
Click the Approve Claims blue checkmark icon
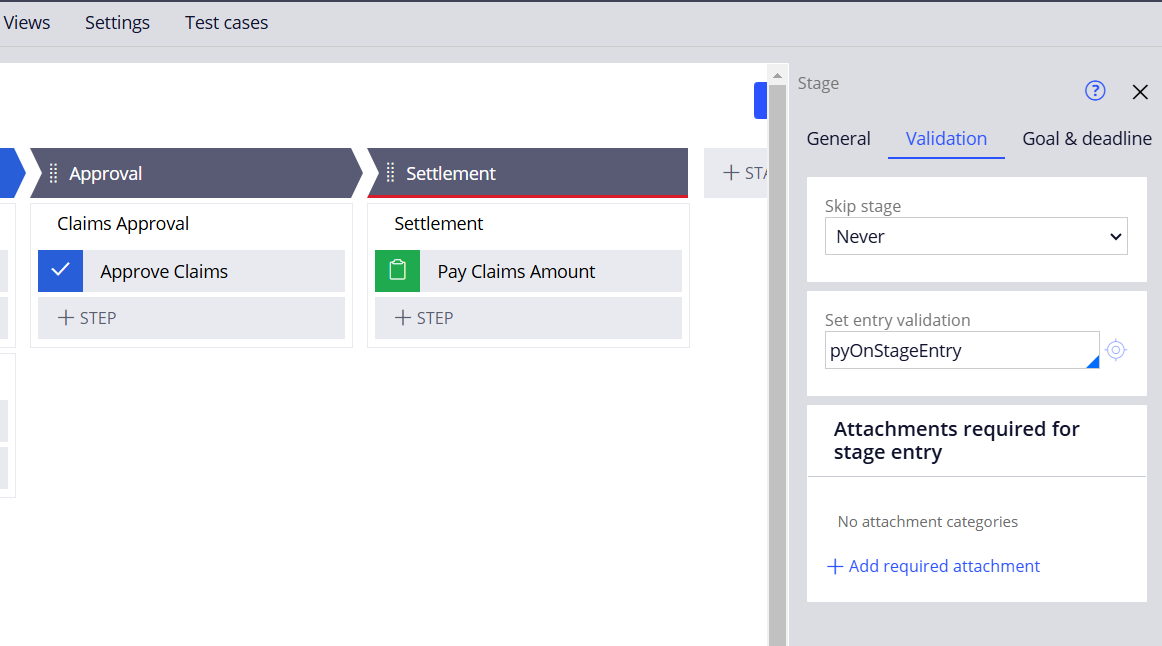pyautogui.click(x=59, y=270)
